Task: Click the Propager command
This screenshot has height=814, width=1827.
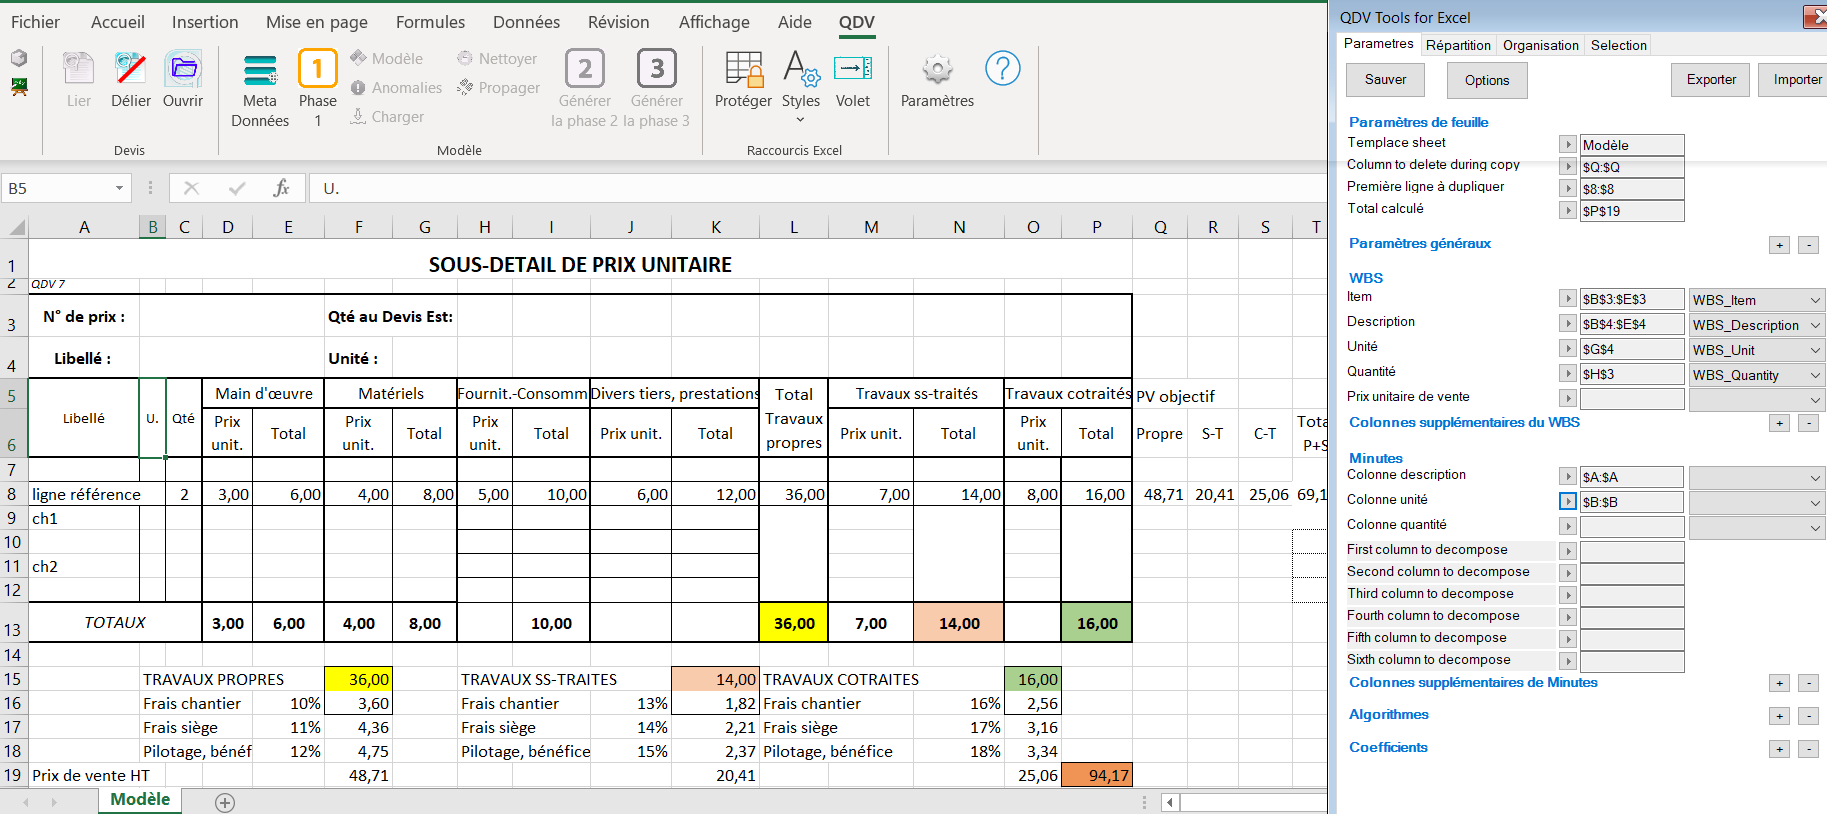Action: [x=499, y=88]
